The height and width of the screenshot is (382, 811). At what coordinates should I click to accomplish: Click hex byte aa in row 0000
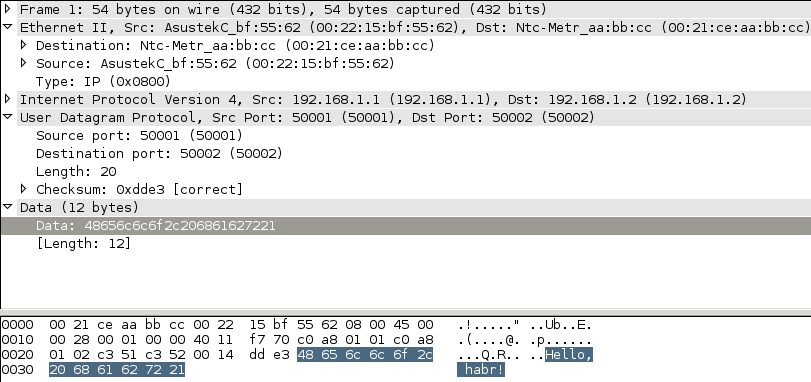(x=130, y=325)
